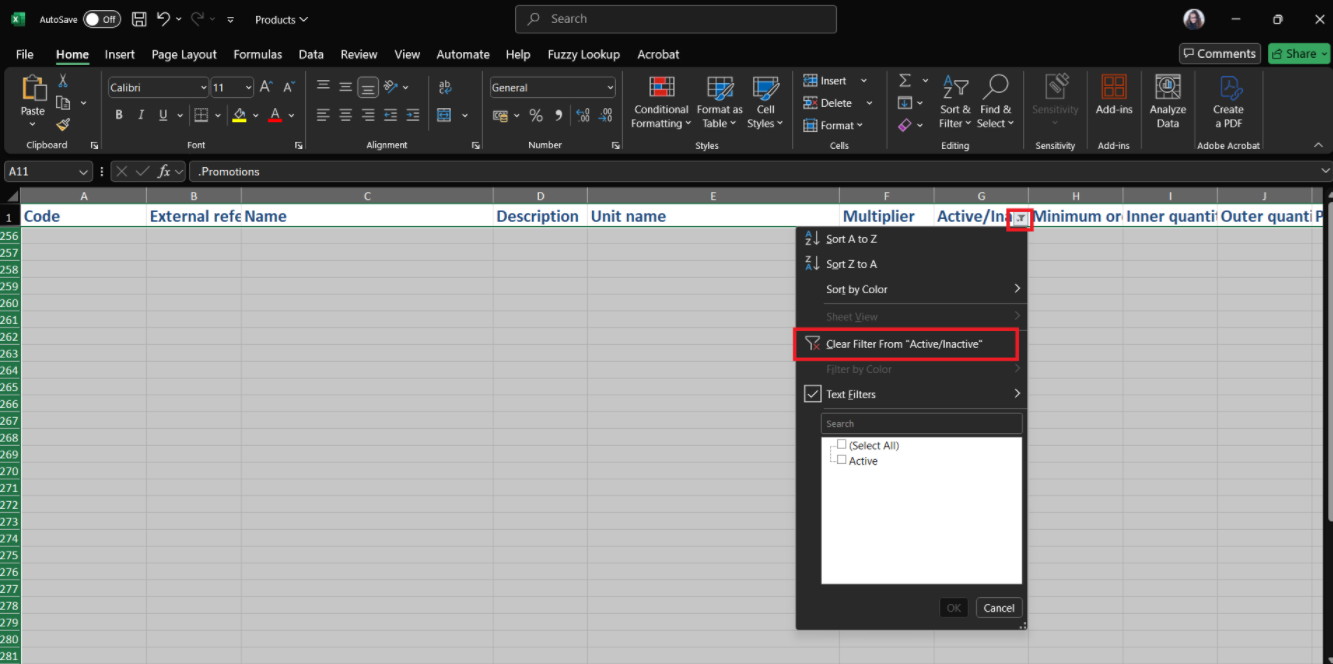The image size is (1333, 664).
Task: Click the Add-ins icon
Action: click(1113, 89)
